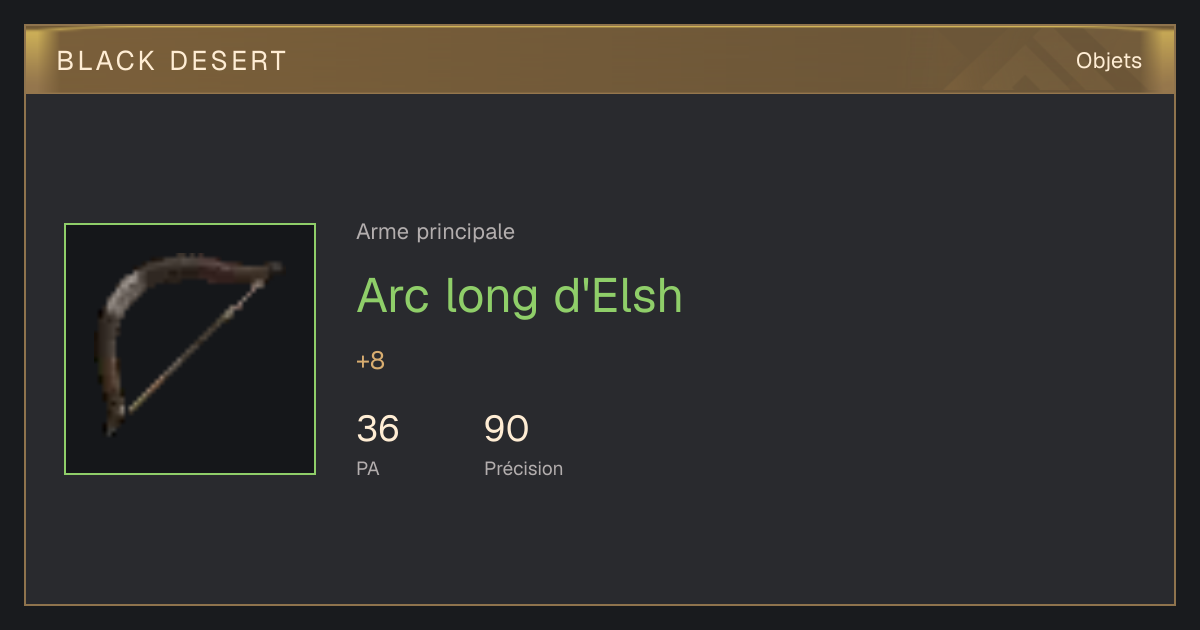Click the word DESERT in the header
The height and width of the screenshot is (630, 1200).
tap(228, 61)
